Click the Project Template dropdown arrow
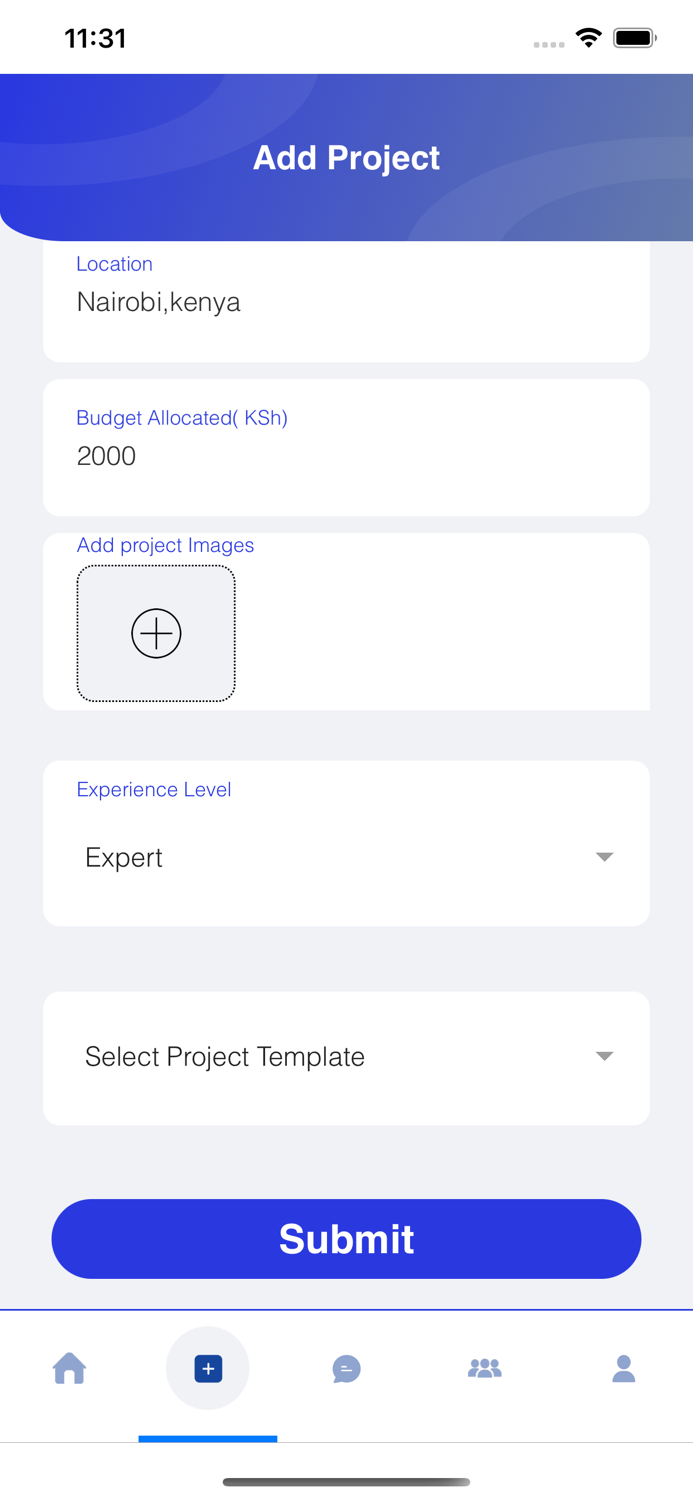The width and height of the screenshot is (693, 1500). pyautogui.click(x=604, y=1056)
